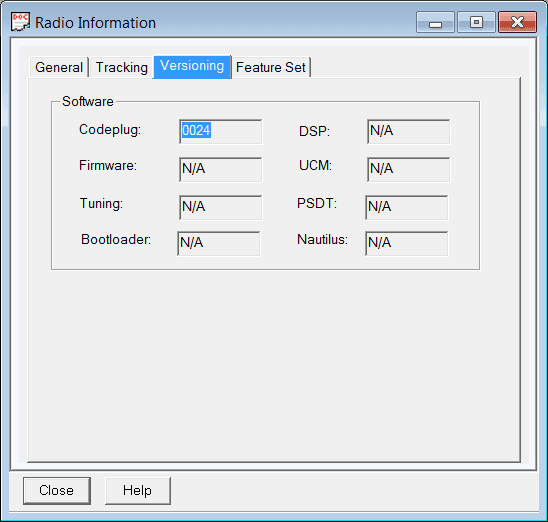
Task: Click the Bootloader version field
Action: pyautogui.click(x=219, y=243)
